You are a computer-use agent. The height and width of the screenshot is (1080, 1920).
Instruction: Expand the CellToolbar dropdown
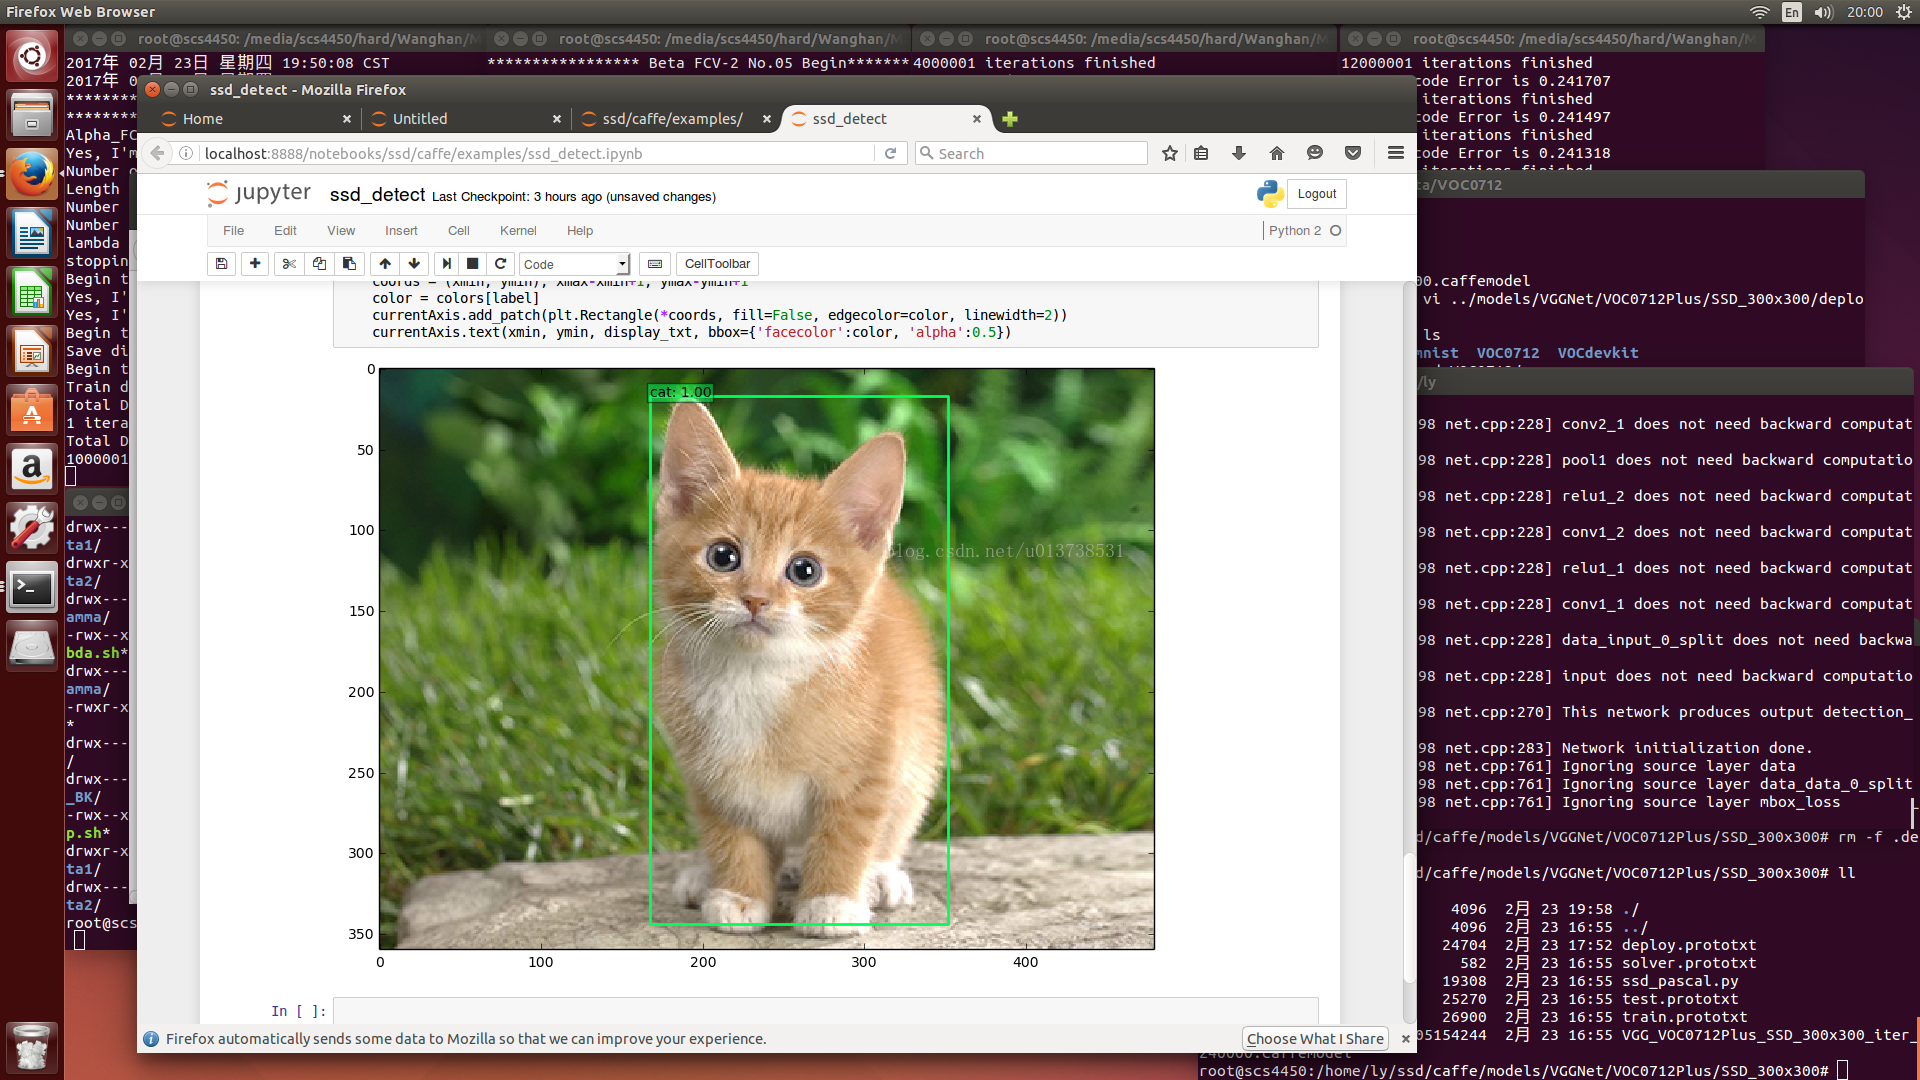tap(717, 264)
